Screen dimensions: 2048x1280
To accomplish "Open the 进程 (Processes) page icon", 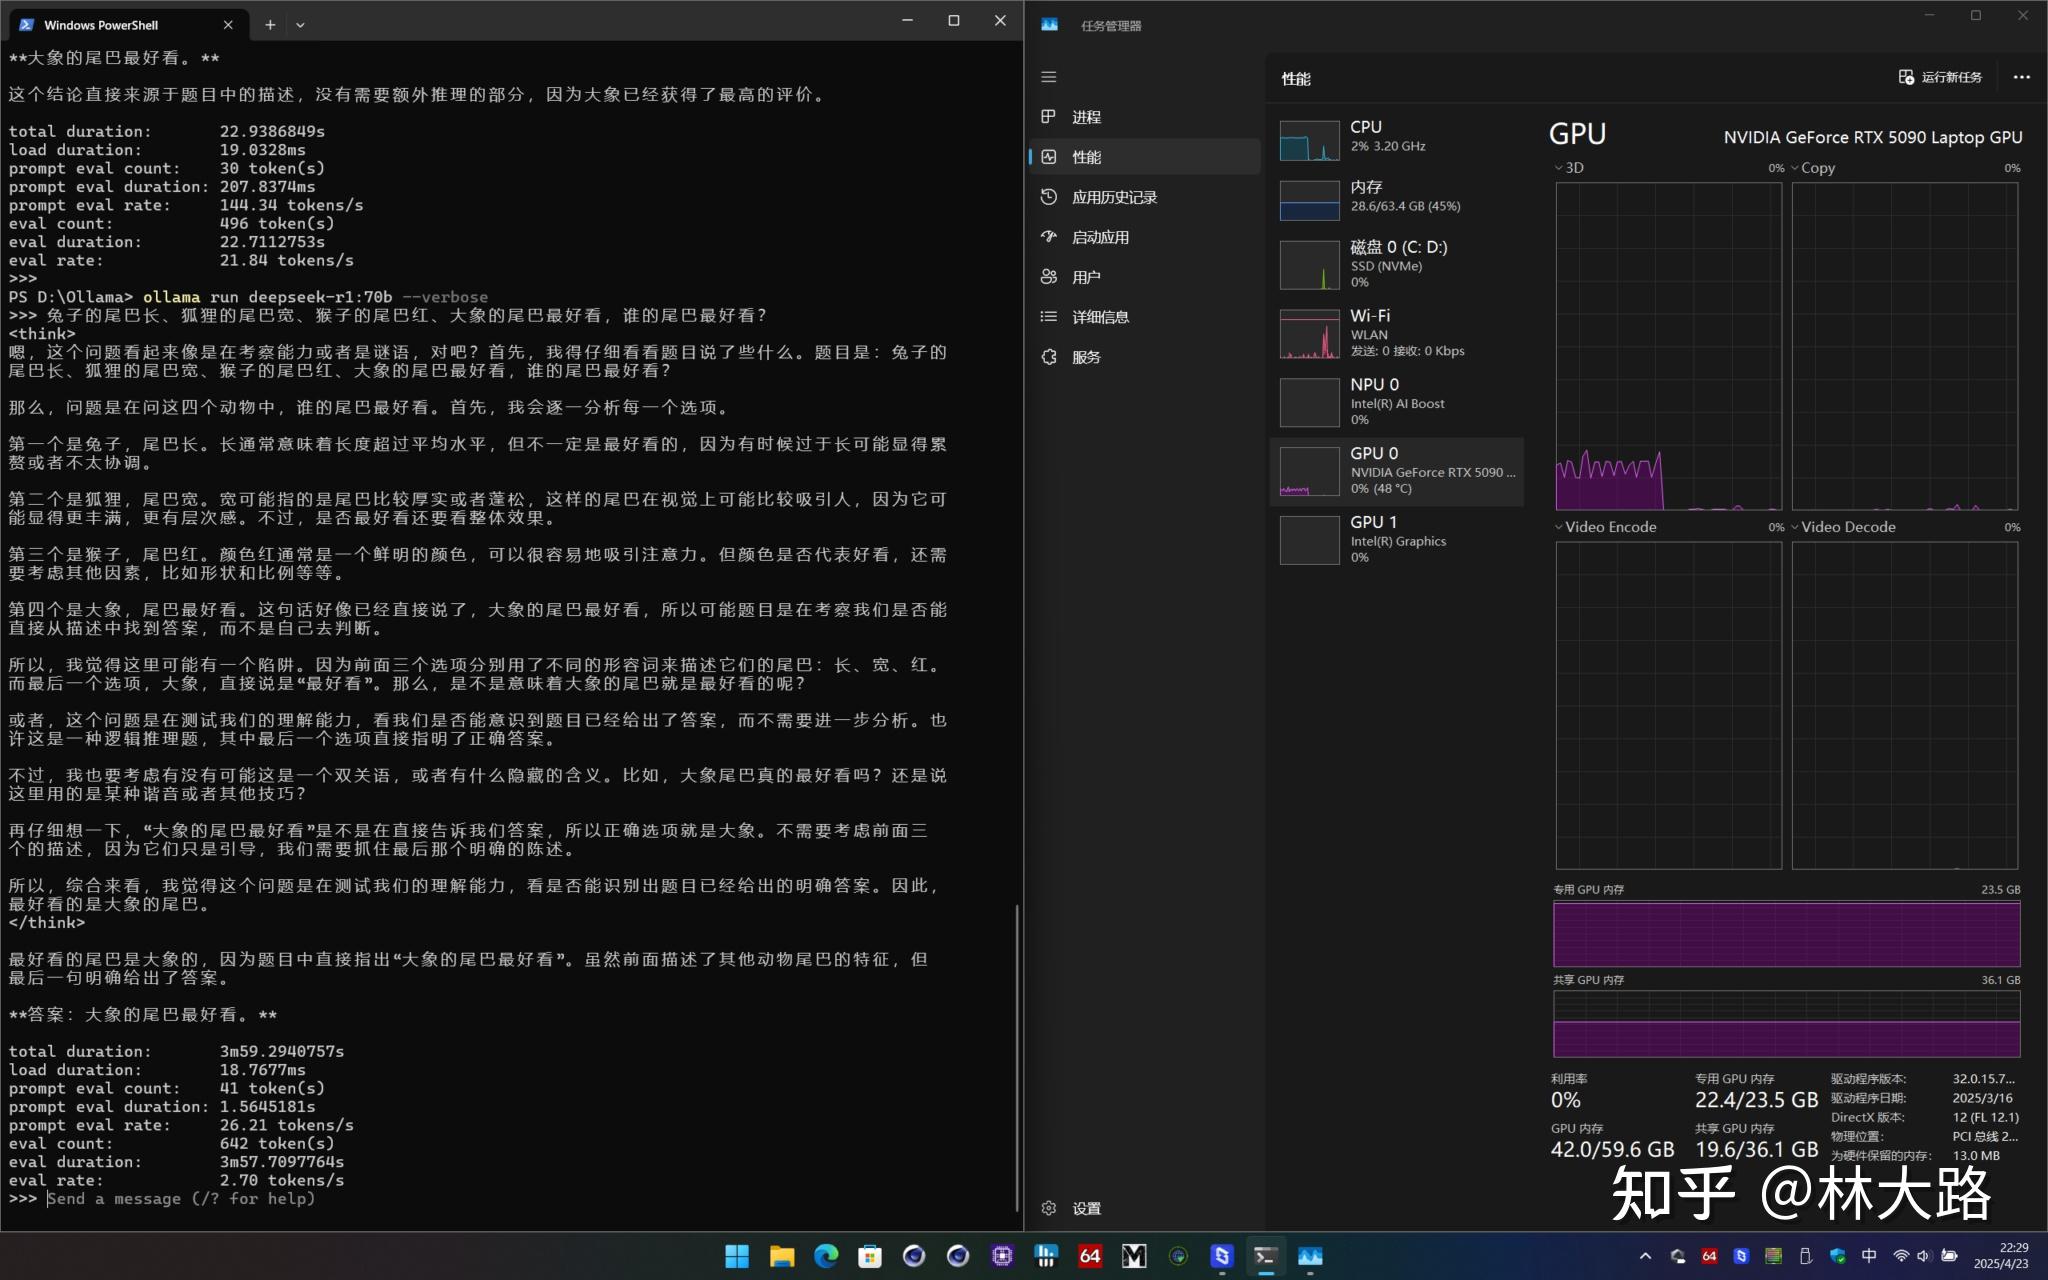I will [1049, 117].
